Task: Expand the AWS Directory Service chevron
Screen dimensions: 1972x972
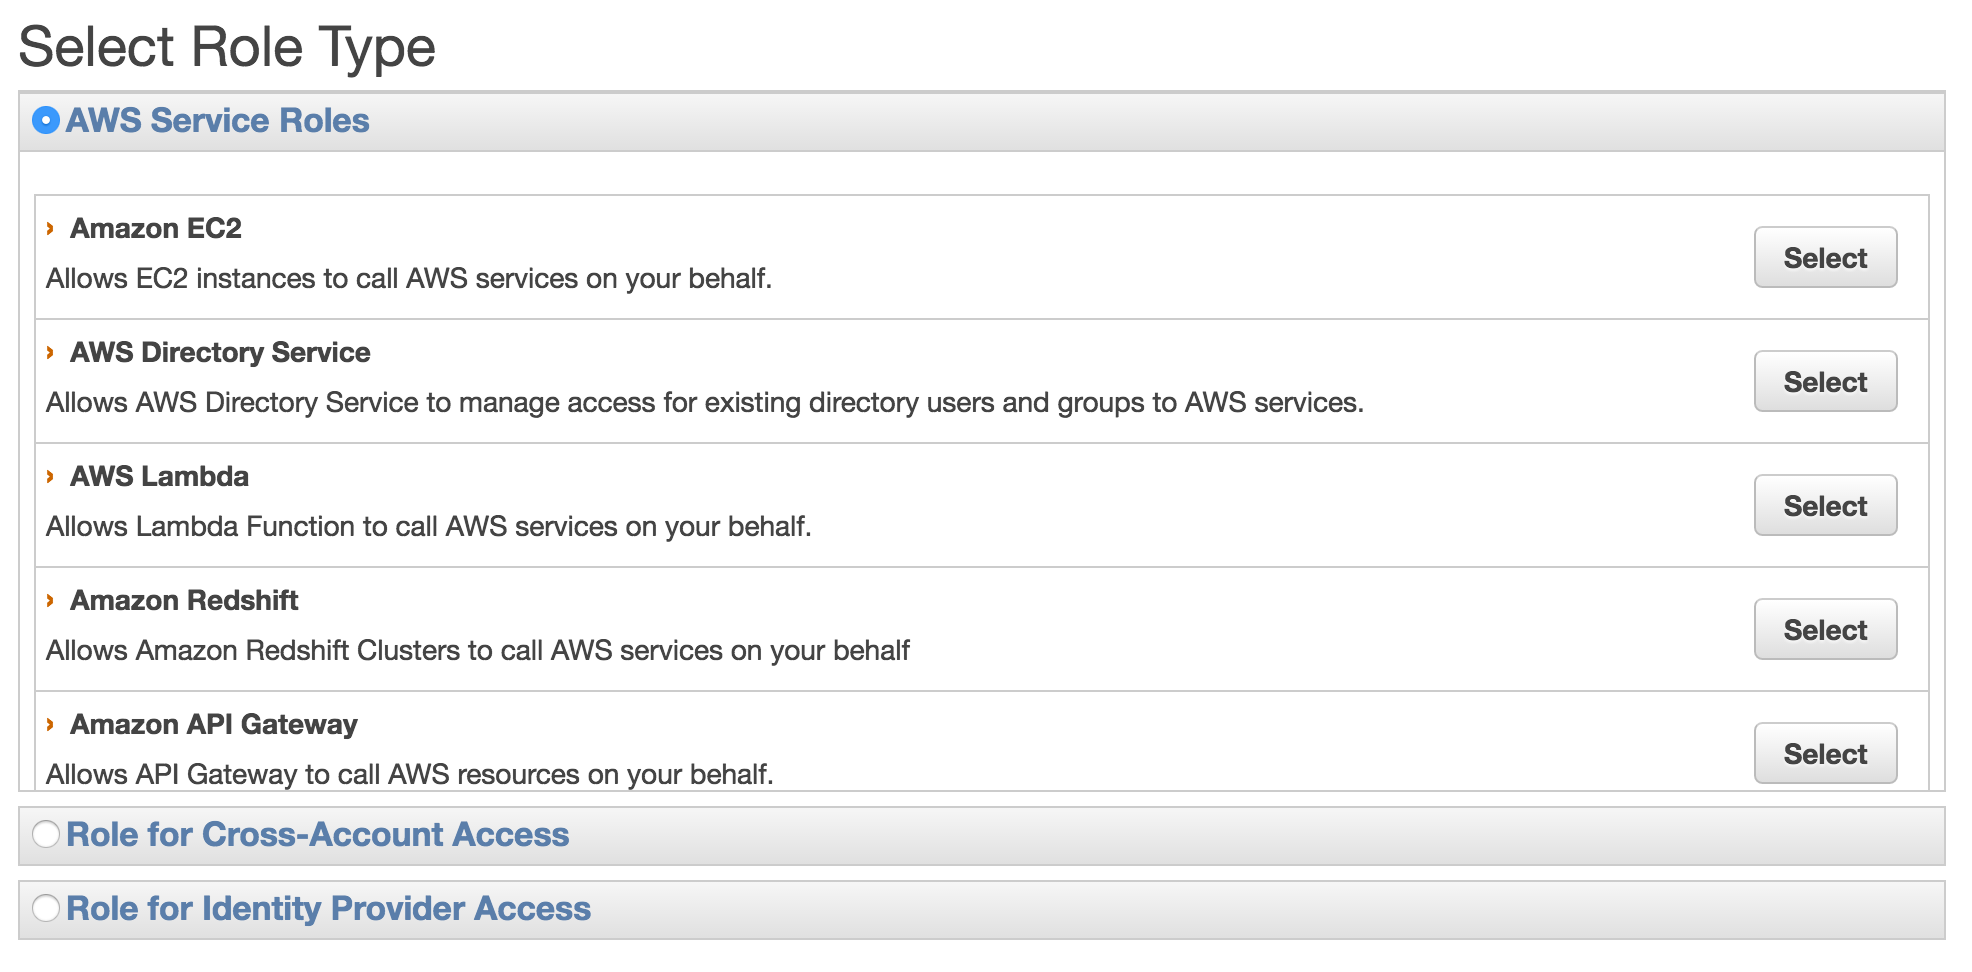Action: tap(50, 353)
